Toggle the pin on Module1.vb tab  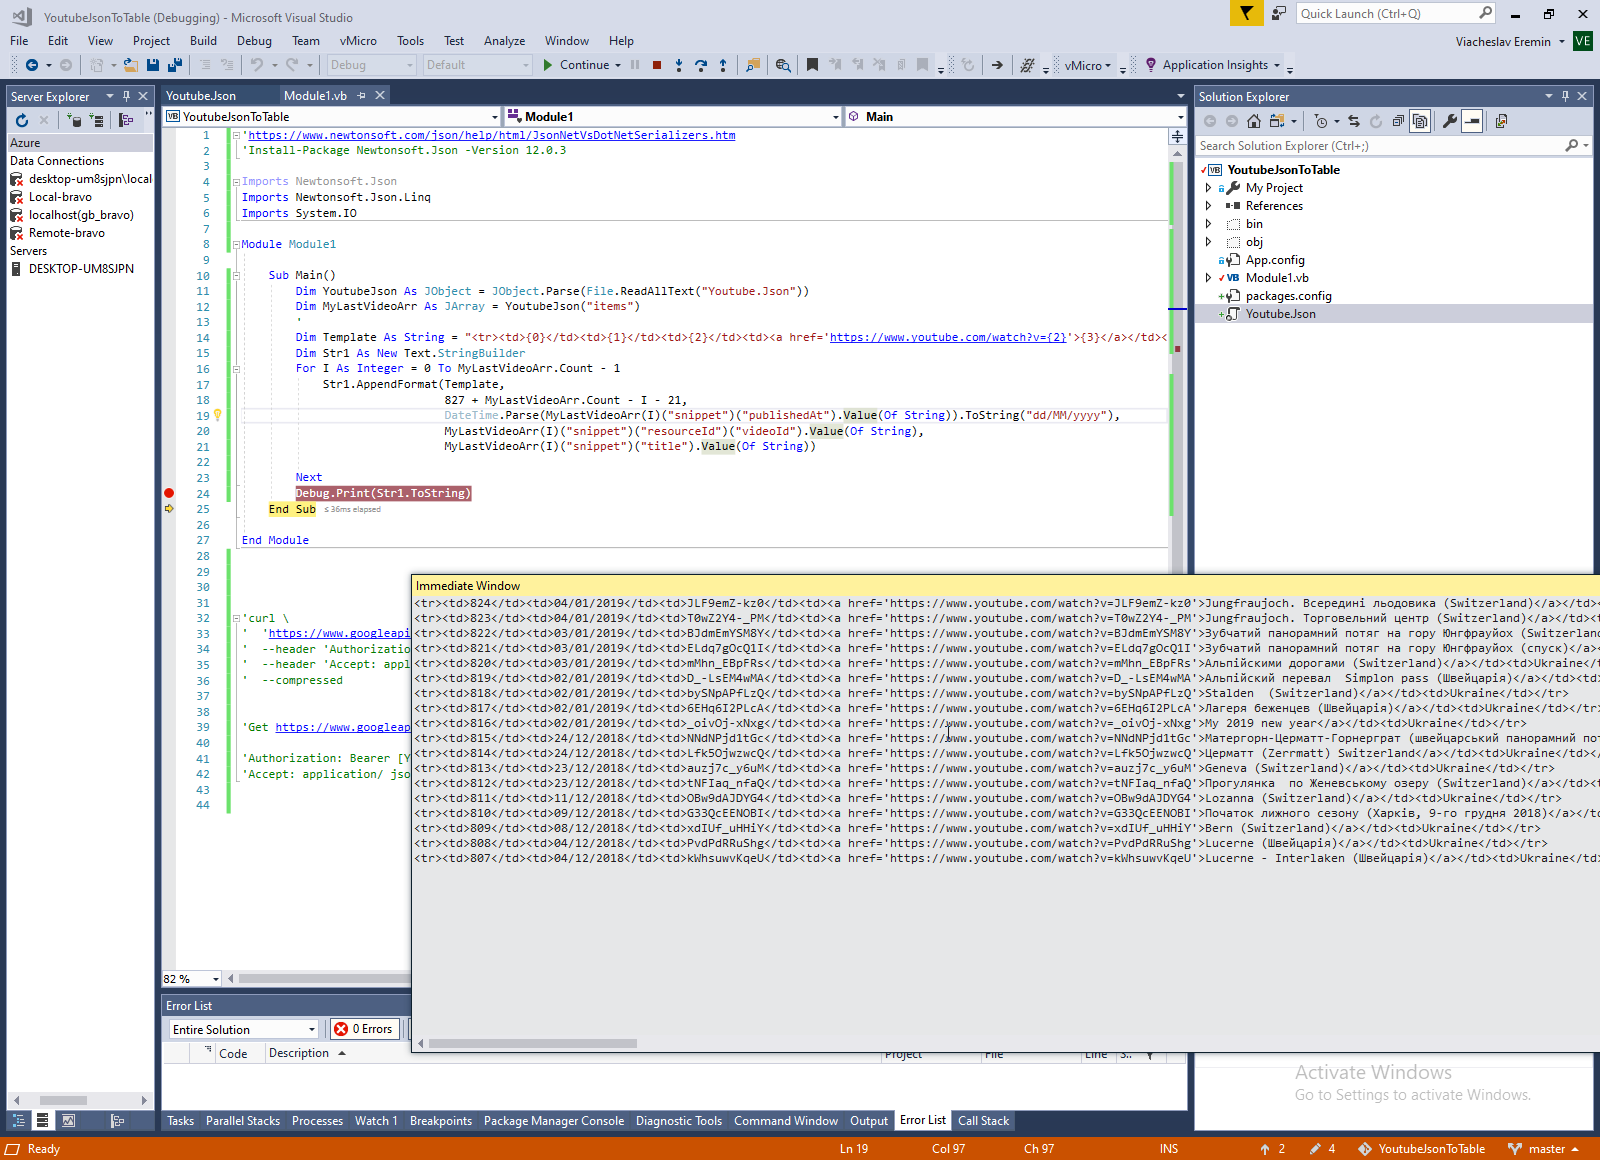pos(362,96)
